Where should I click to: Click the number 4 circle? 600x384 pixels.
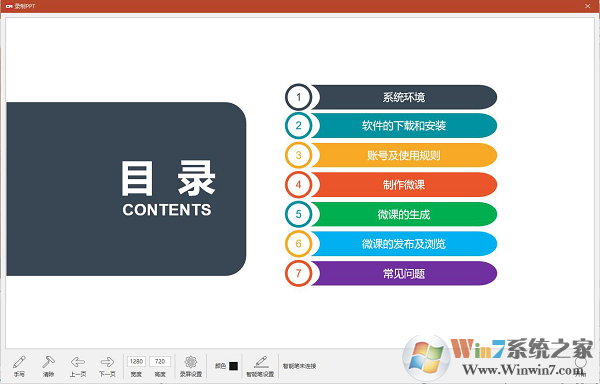pos(298,185)
